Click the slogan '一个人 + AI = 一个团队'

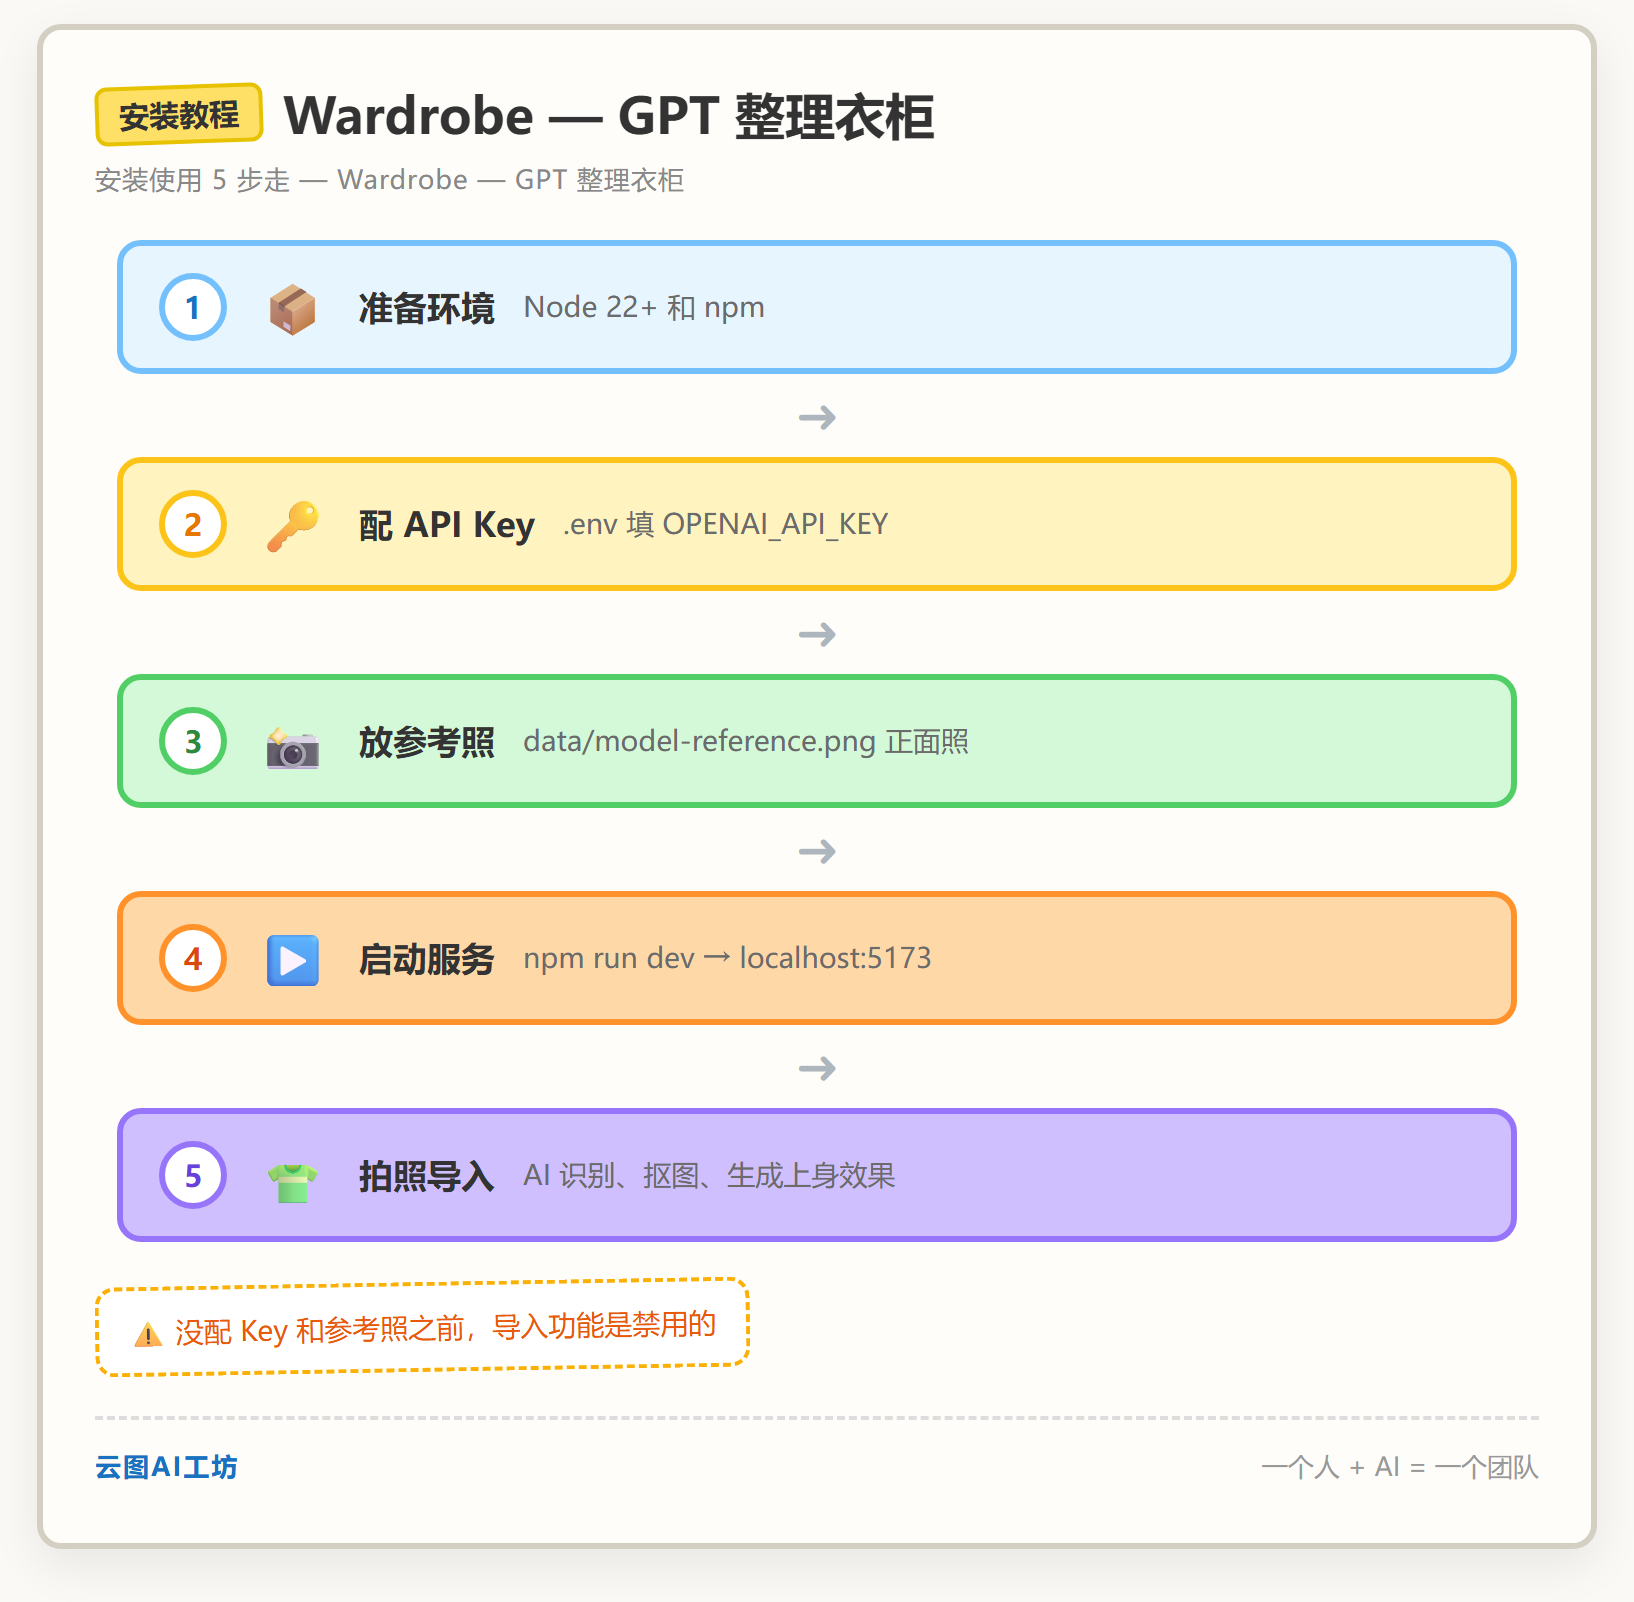coord(1400,1467)
